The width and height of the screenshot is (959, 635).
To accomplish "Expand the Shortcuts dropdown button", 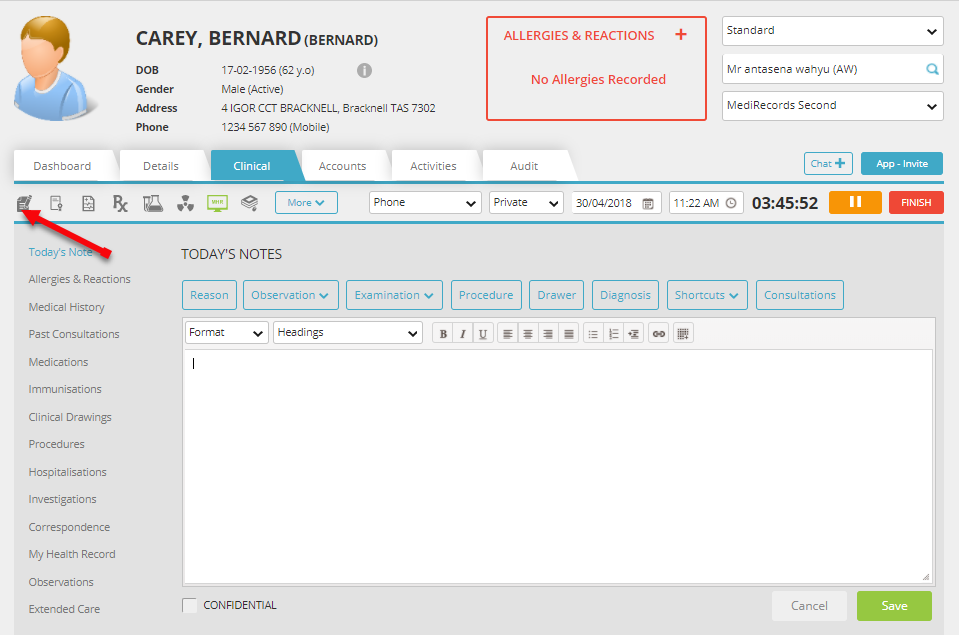I will pyautogui.click(x=706, y=295).
